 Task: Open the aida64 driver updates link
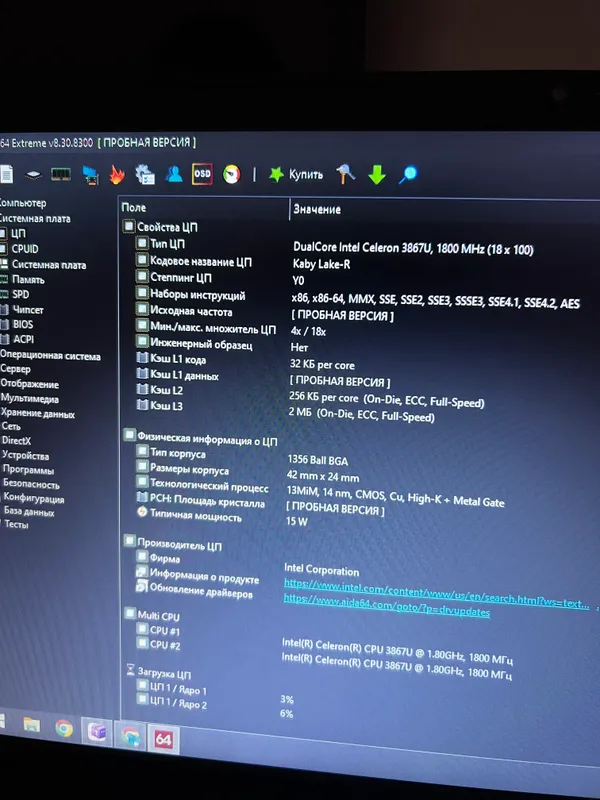(x=387, y=605)
